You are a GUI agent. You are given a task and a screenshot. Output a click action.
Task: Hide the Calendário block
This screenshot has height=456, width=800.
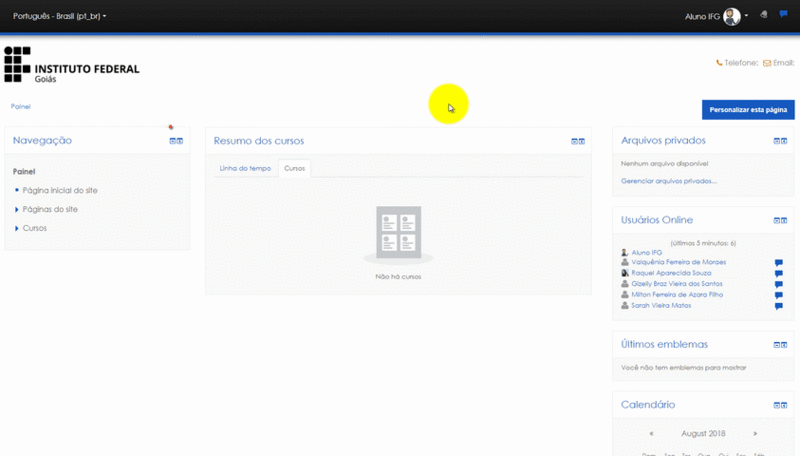coord(777,405)
